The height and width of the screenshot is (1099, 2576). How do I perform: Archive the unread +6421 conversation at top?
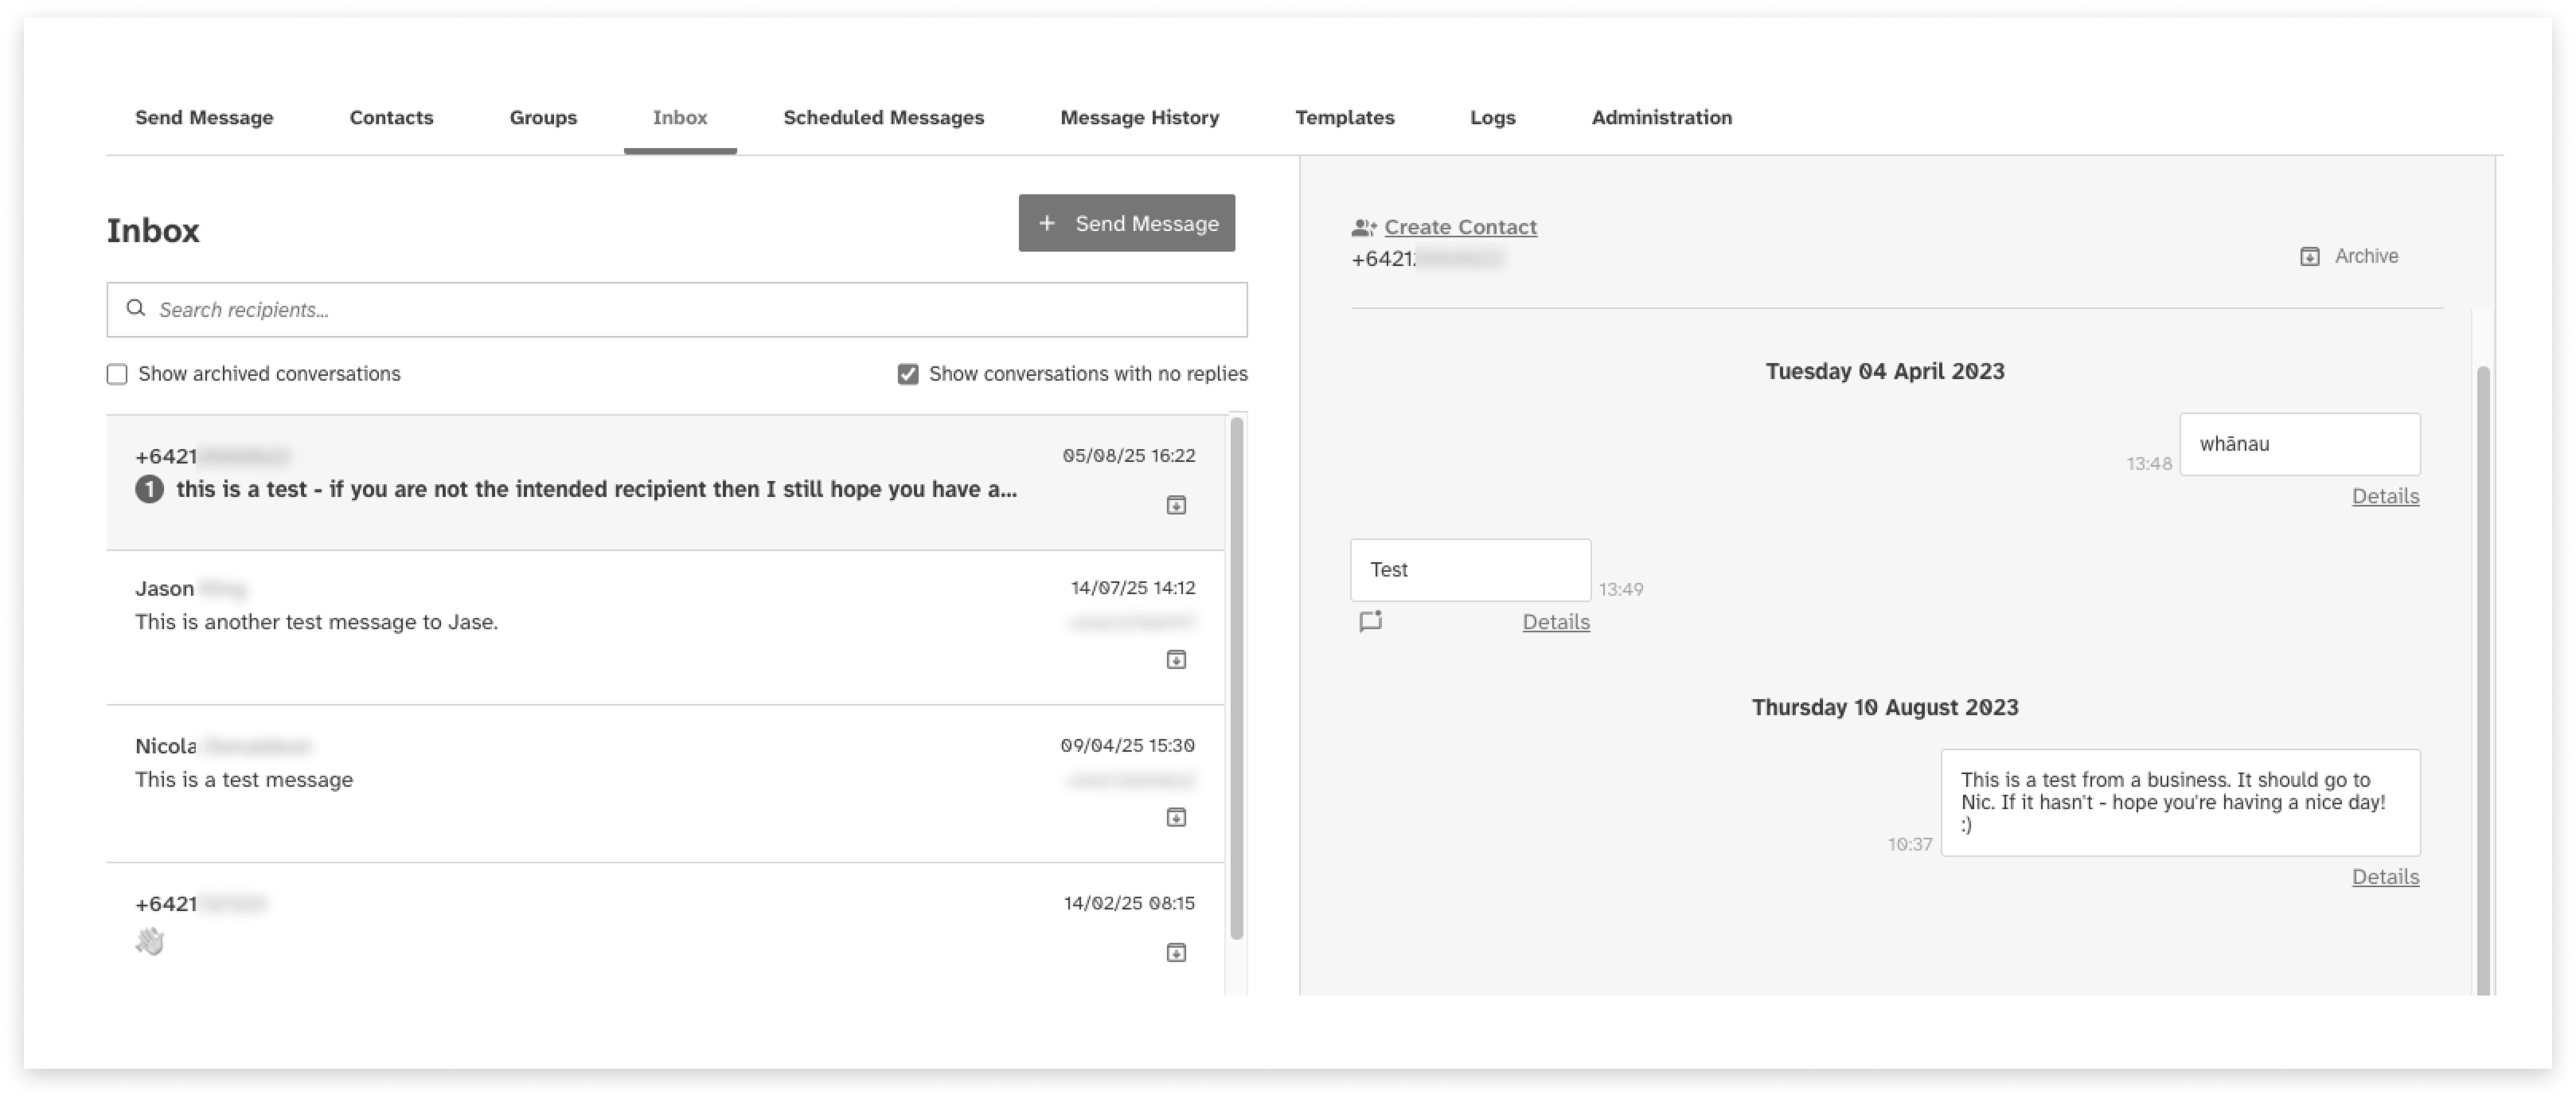pyautogui.click(x=1177, y=505)
